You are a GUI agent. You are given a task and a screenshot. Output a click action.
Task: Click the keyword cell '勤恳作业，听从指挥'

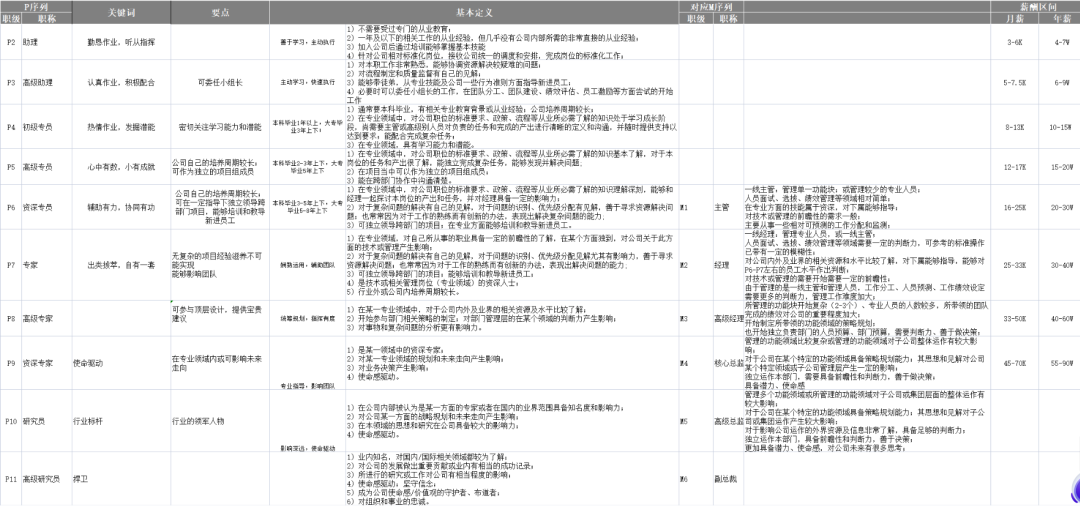point(121,42)
